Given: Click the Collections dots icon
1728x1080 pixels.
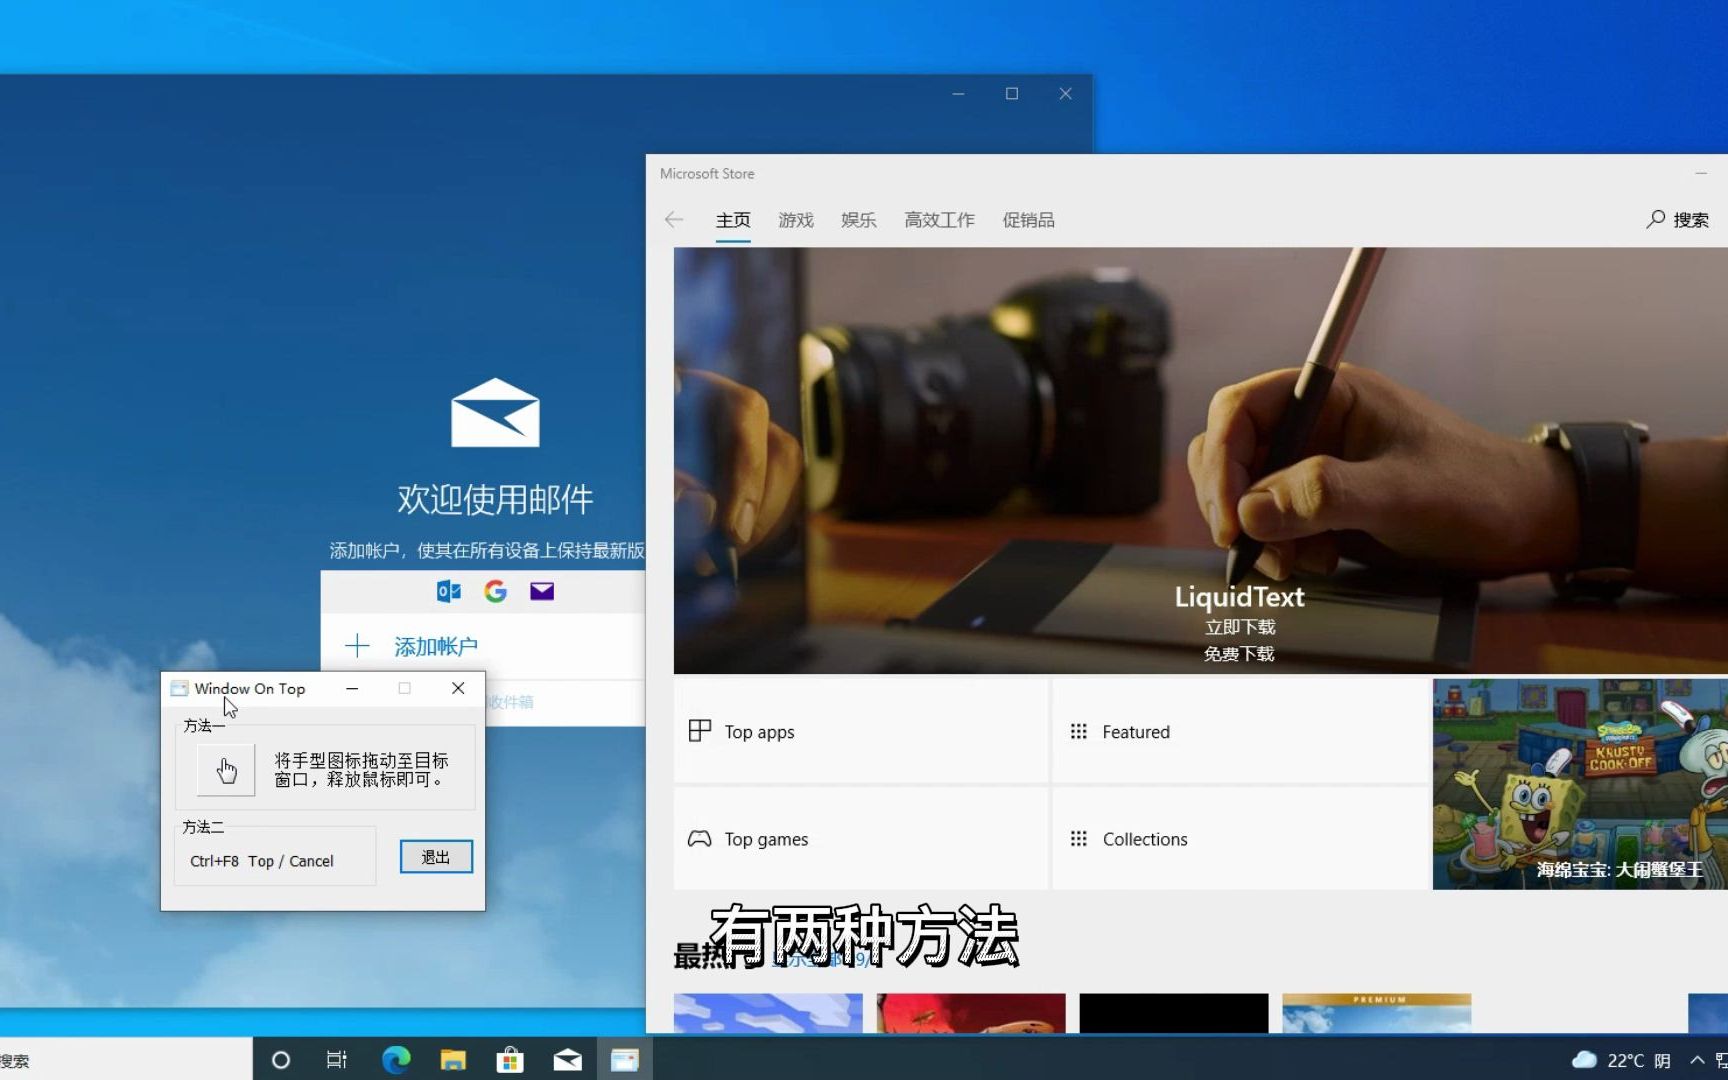Looking at the screenshot, I should [x=1078, y=839].
